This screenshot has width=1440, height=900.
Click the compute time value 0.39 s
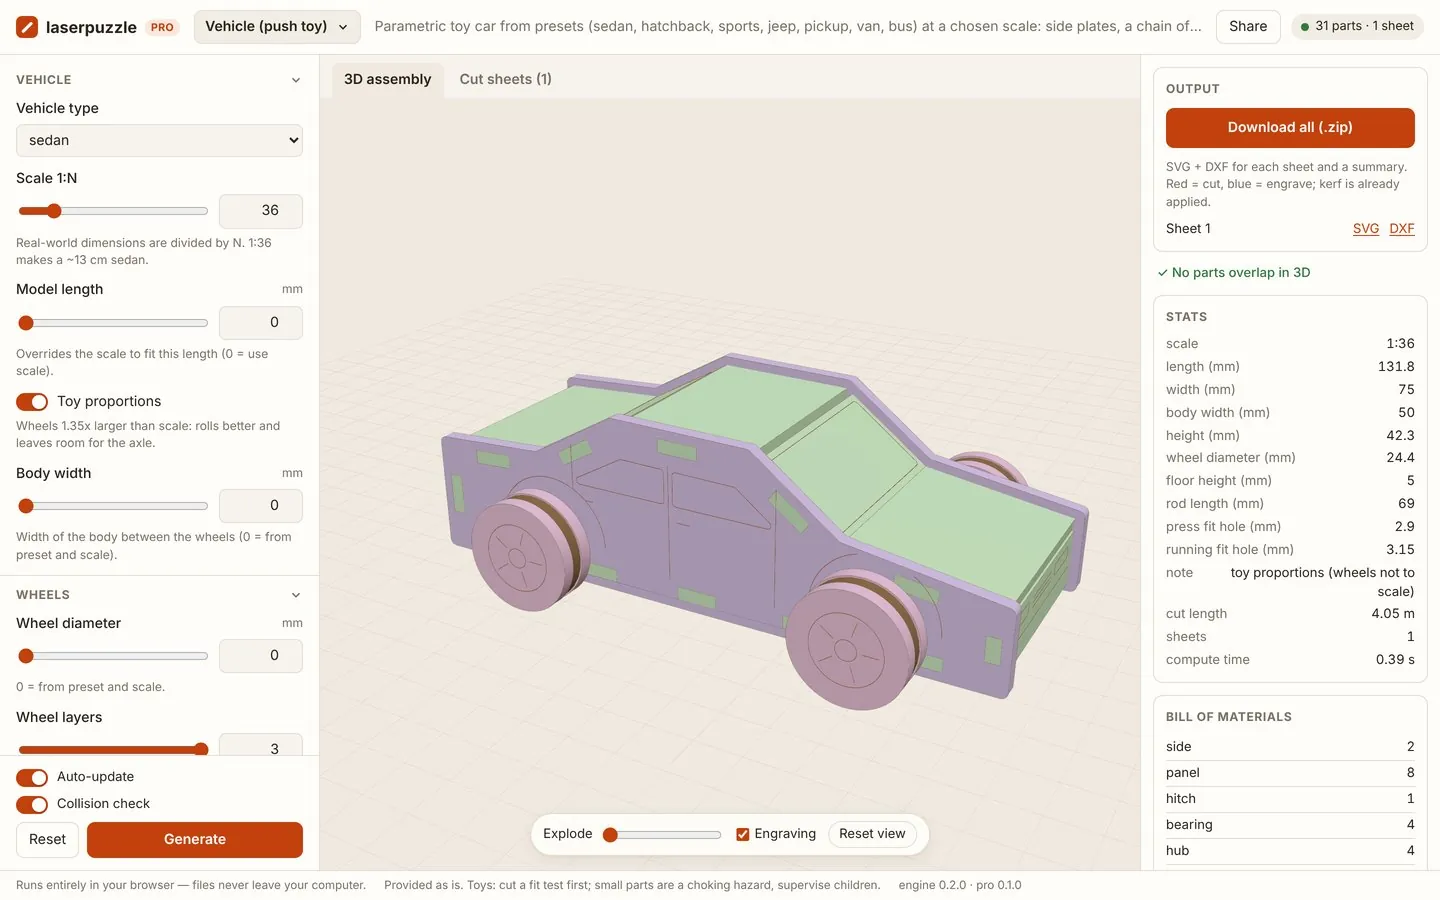1395,660
